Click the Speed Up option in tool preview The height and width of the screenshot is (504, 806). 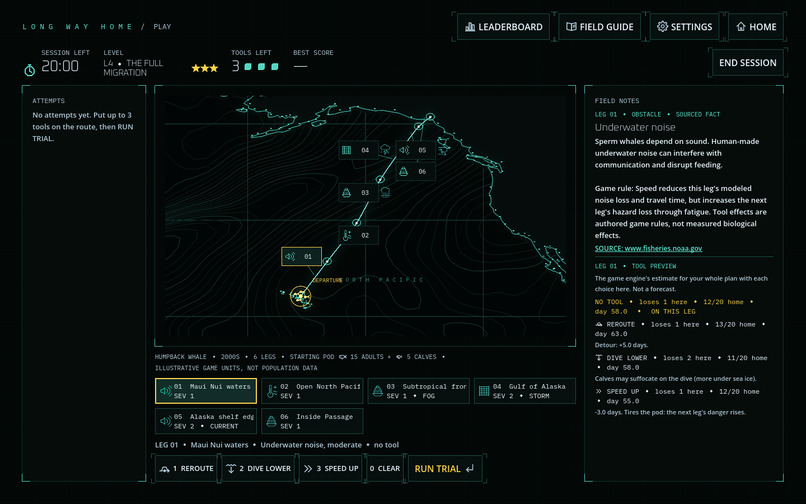click(677, 396)
